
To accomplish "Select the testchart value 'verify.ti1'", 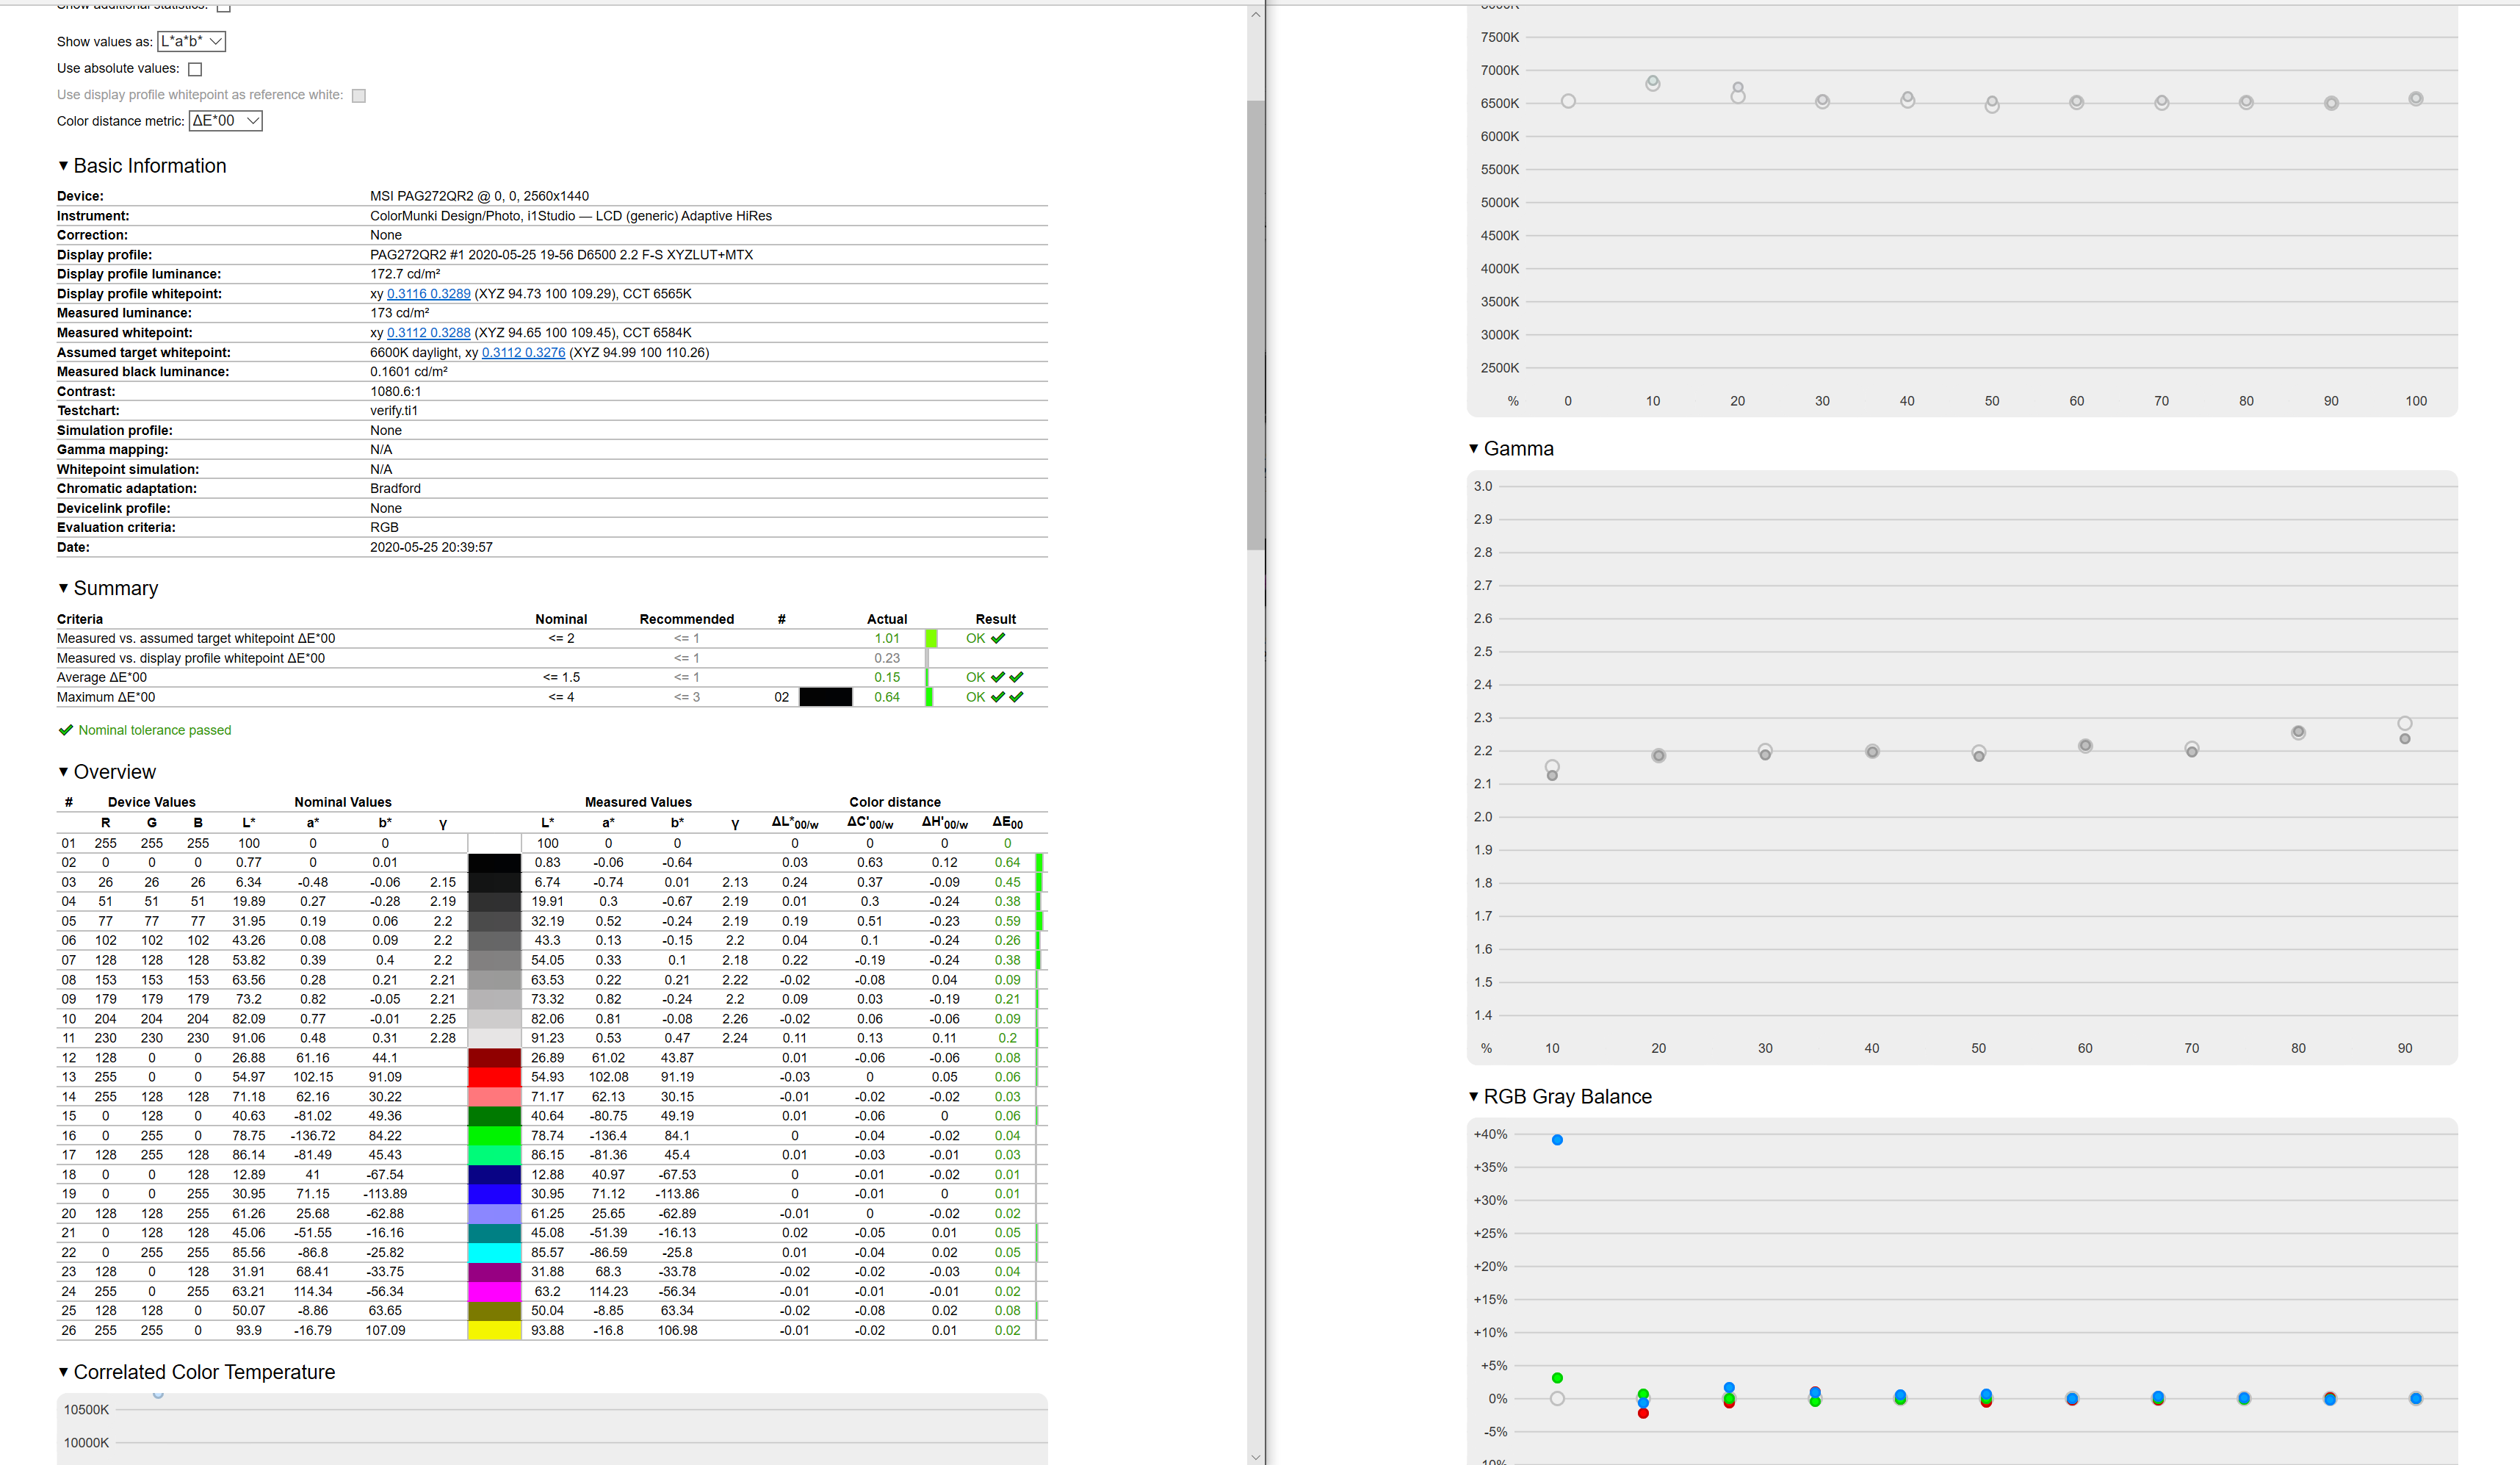I will point(394,411).
